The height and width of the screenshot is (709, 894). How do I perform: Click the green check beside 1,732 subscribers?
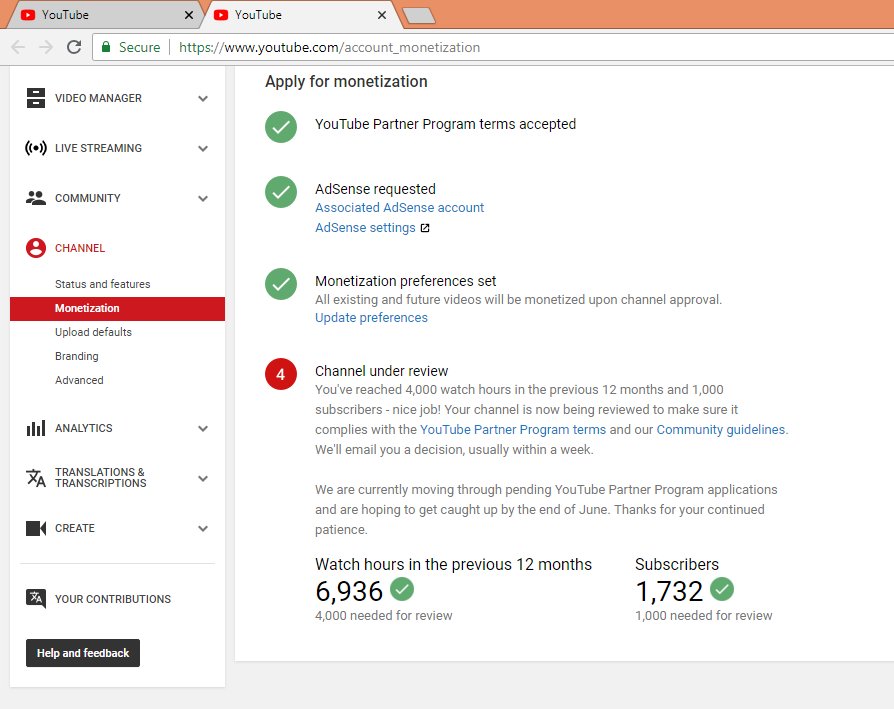coord(722,589)
